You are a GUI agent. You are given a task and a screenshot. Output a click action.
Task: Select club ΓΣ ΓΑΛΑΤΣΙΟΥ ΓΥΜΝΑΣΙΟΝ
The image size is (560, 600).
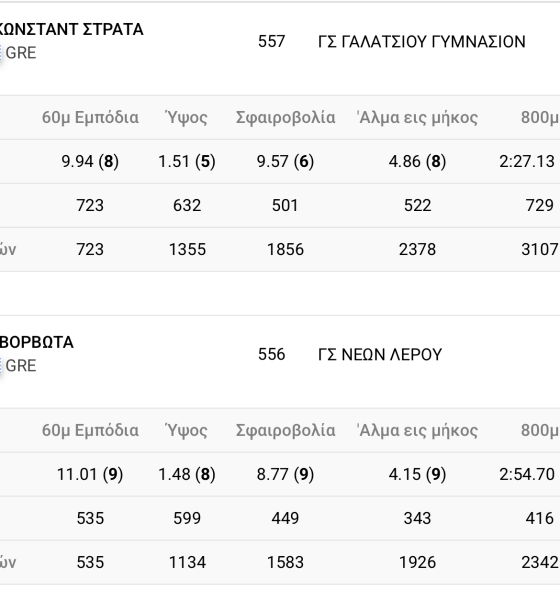pyautogui.click(x=422, y=42)
